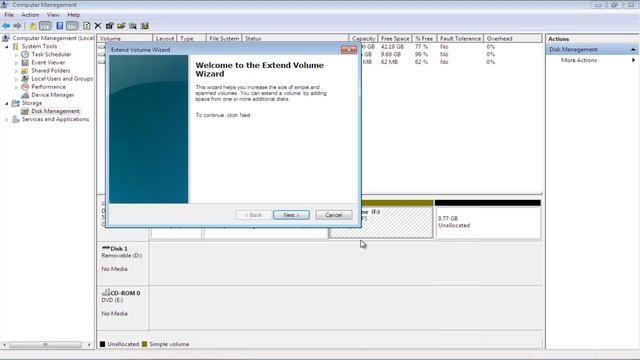Screen dimensions: 640x360
Task: Click the Forward arrow toolbar icon
Action: (17, 26)
